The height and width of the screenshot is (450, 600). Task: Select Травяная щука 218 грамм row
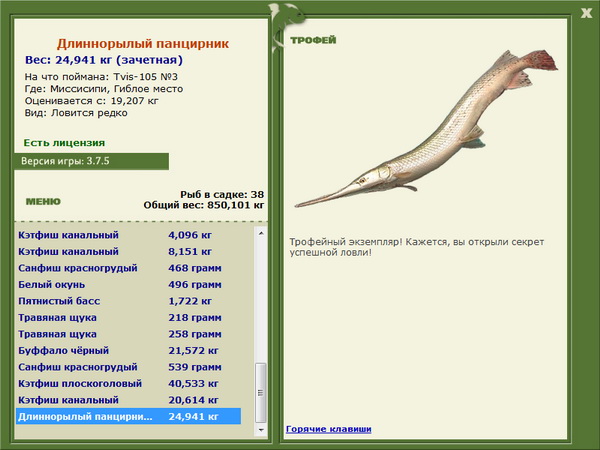(129, 317)
